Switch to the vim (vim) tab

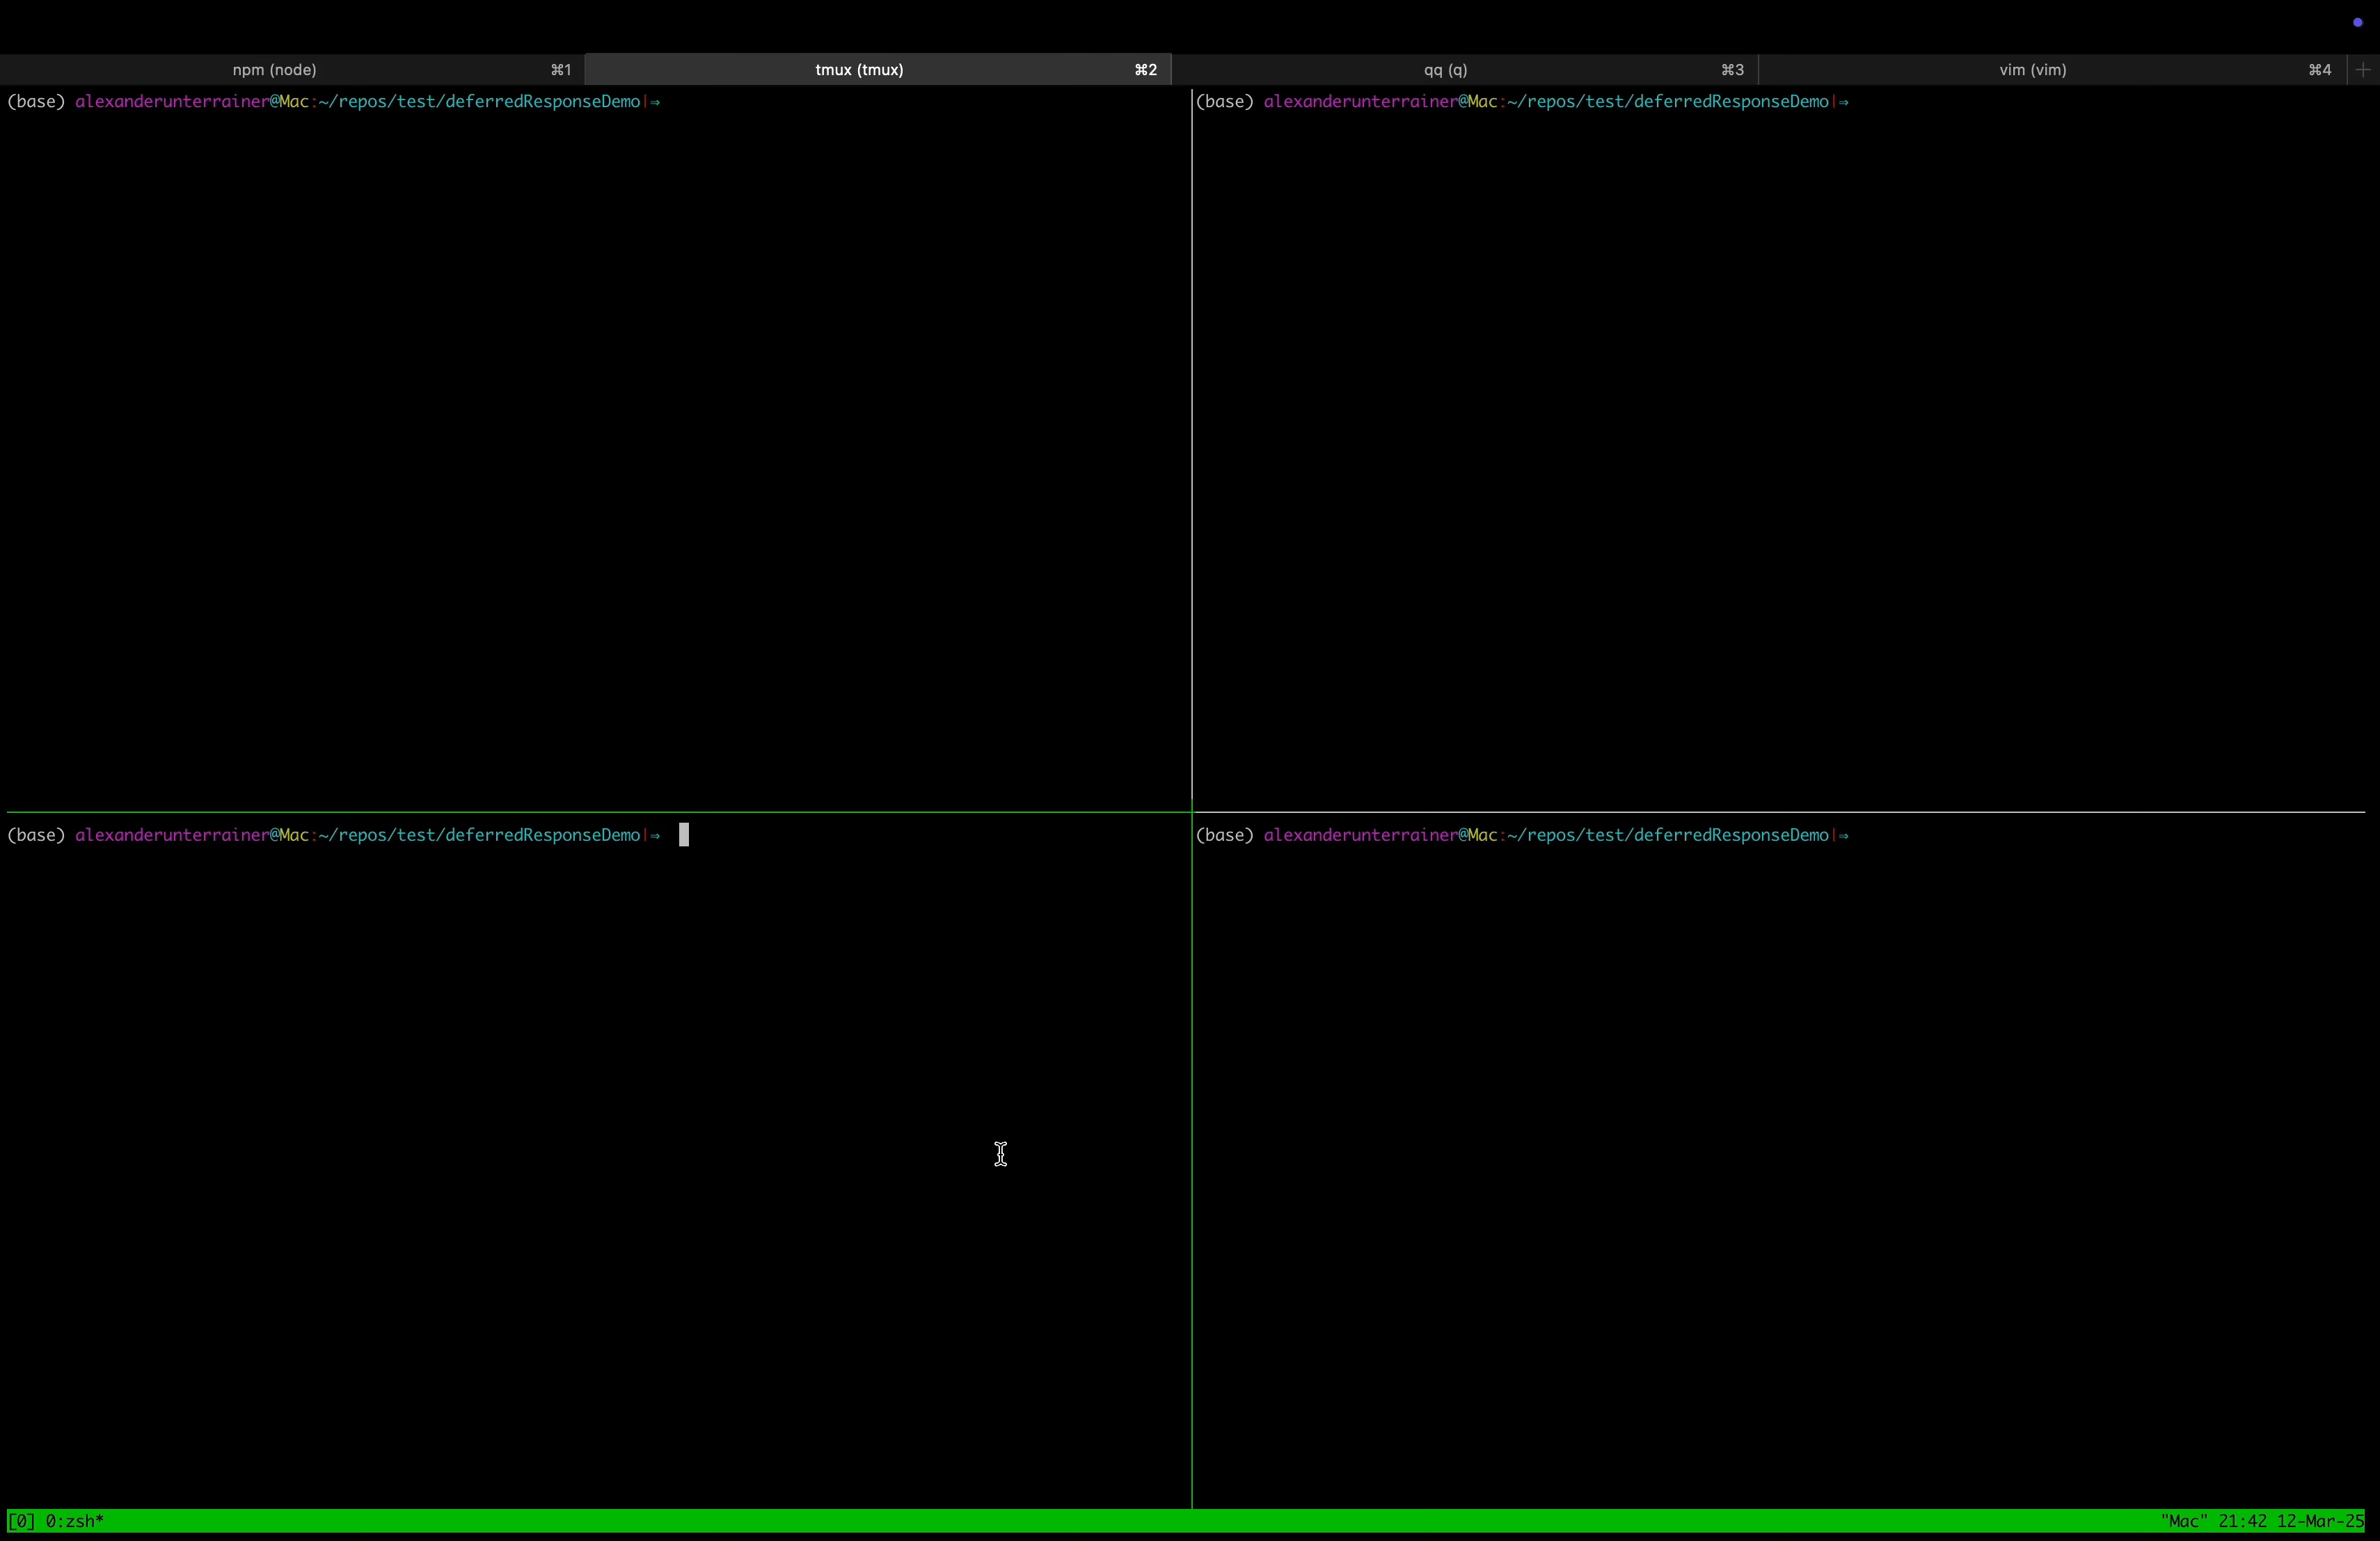coord(2032,70)
